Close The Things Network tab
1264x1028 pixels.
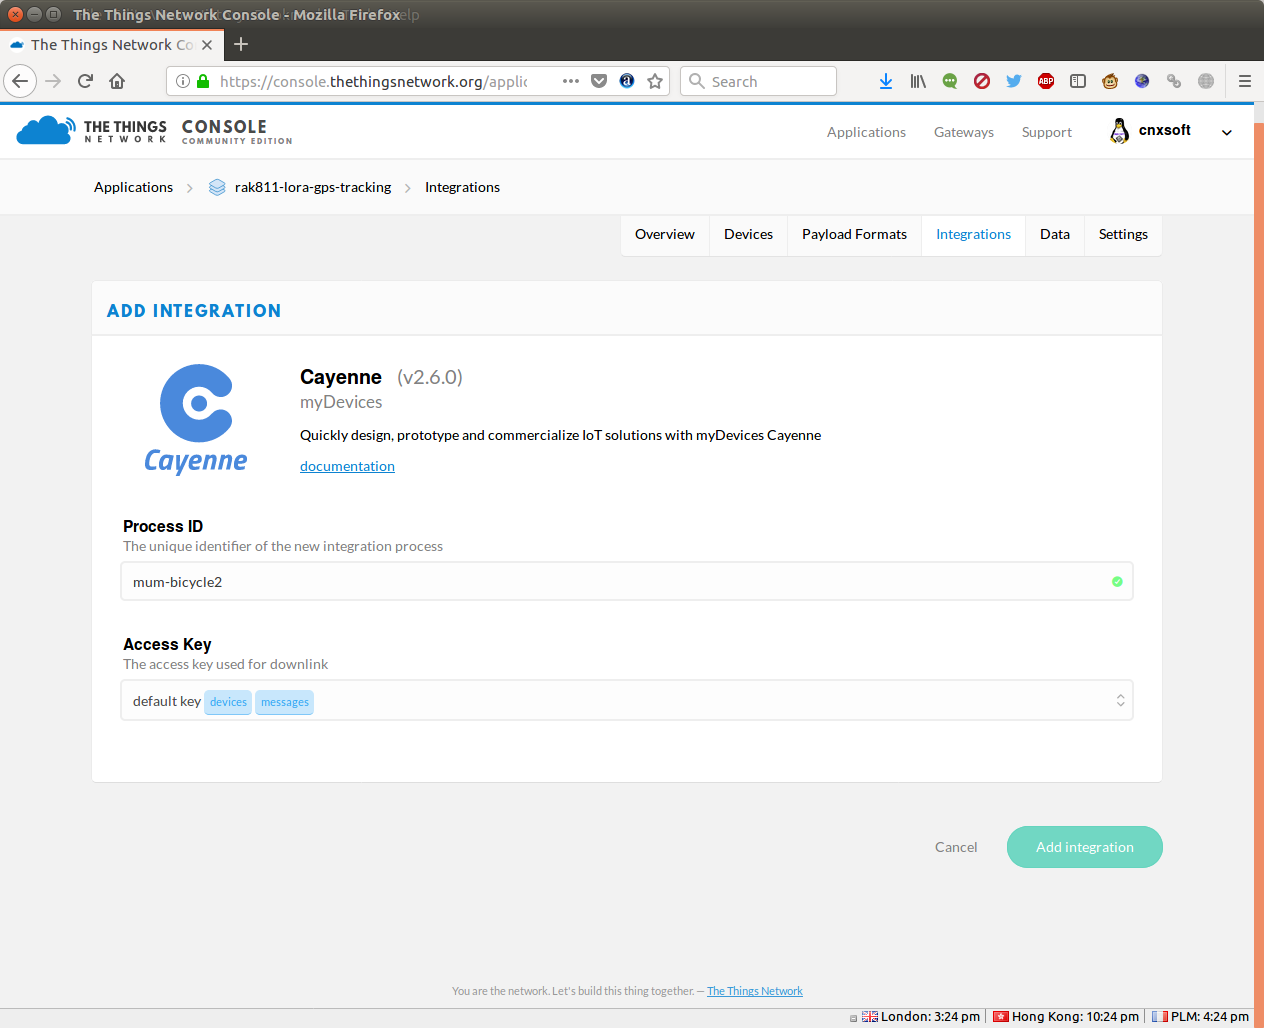click(207, 45)
